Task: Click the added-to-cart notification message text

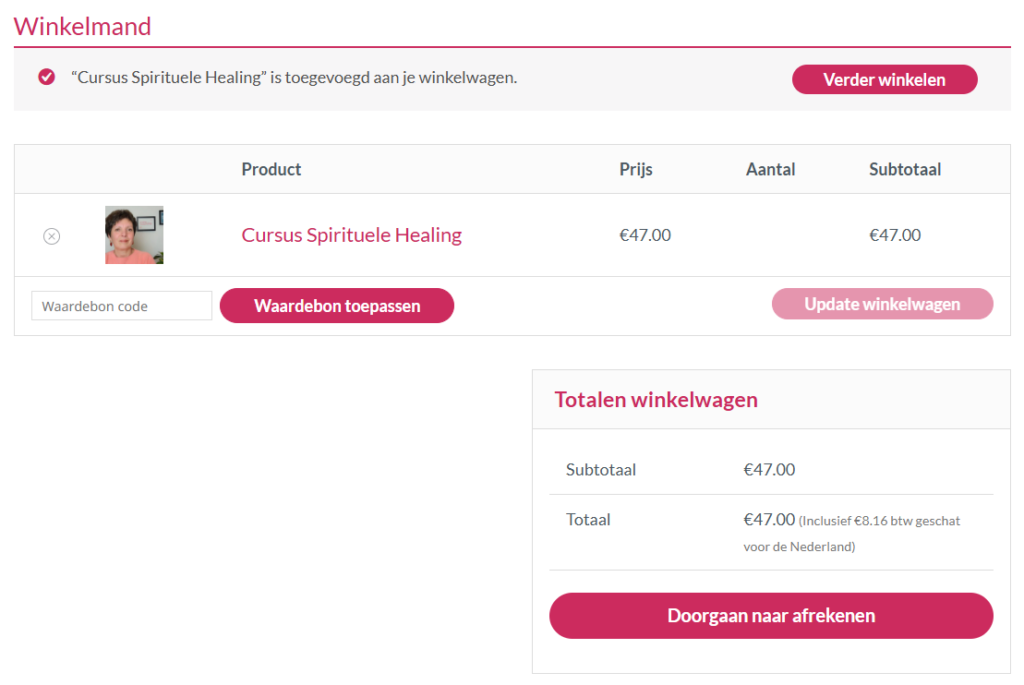Action: (294, 77)
